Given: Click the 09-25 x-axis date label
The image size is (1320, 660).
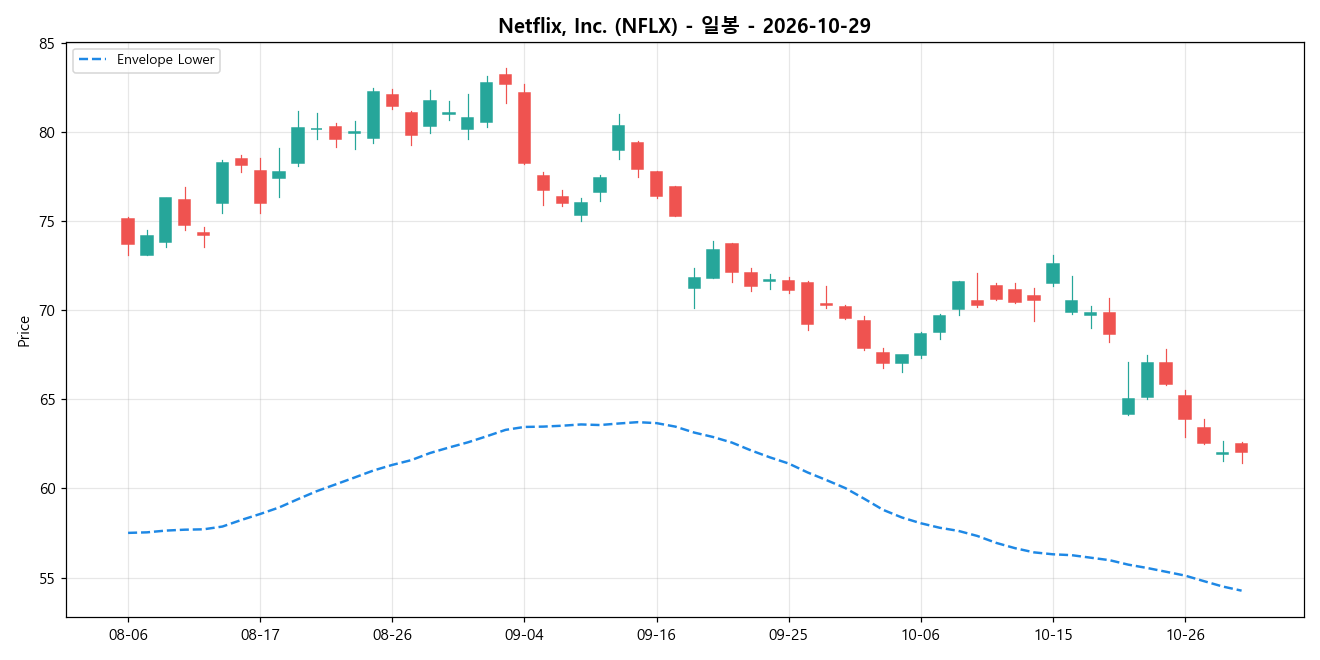Looking at the screenshot, I should point(788,634).
